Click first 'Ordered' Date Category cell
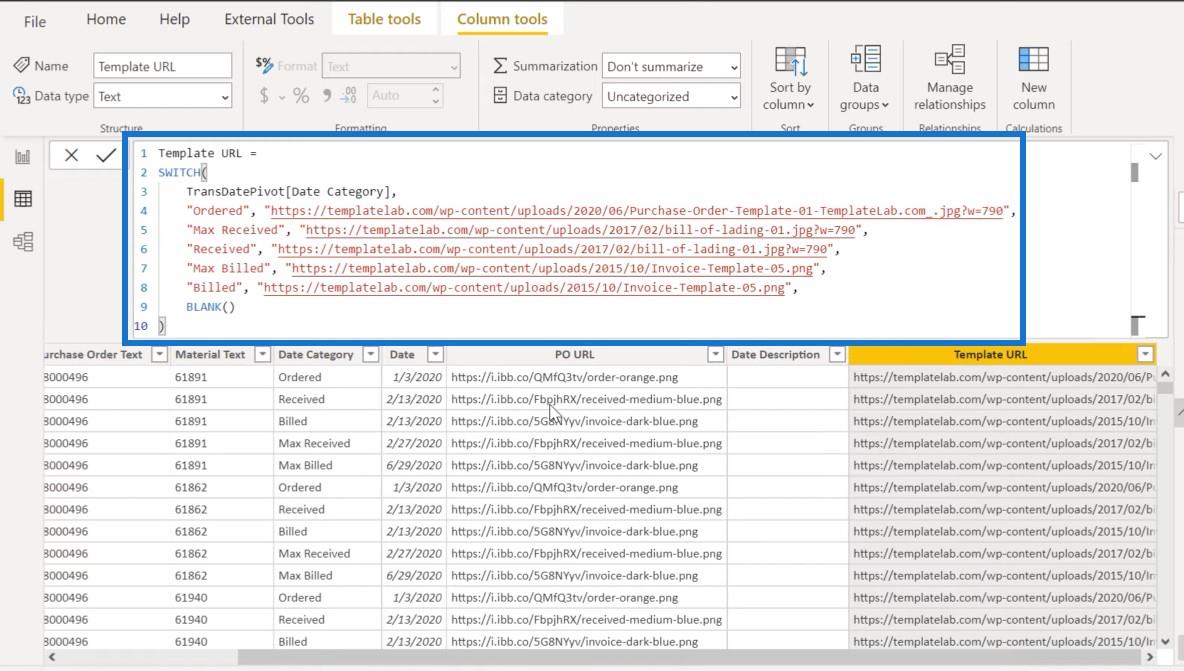 pos(327,377)
